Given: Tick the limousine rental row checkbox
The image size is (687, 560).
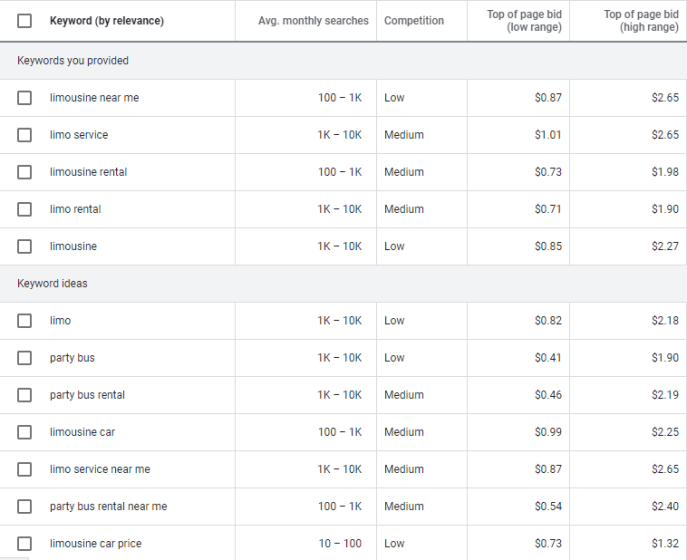Looking at the screenshot, I should (24, 172).
